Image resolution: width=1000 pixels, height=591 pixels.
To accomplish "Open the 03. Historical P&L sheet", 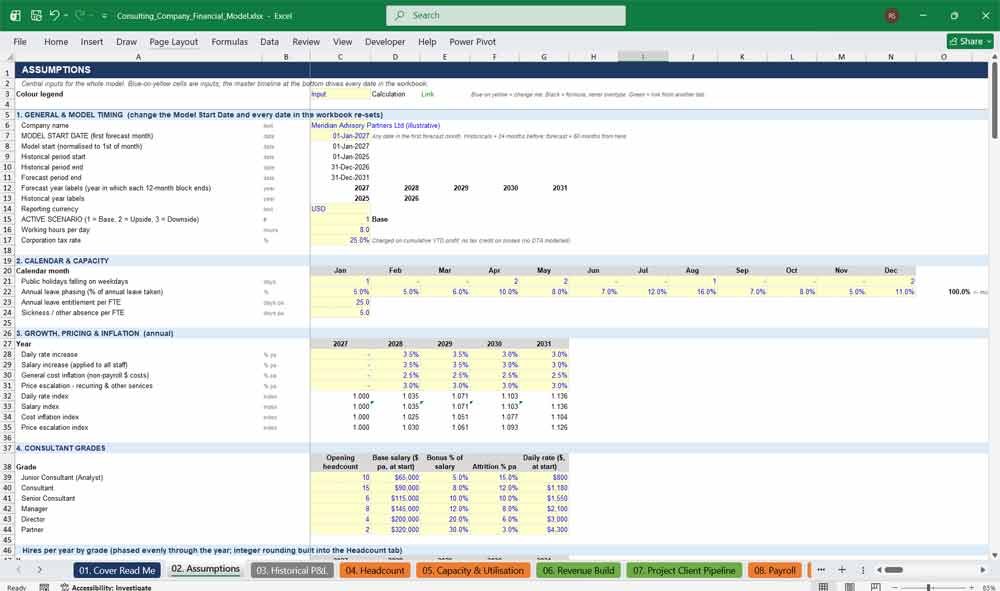I will coord(291,571).
